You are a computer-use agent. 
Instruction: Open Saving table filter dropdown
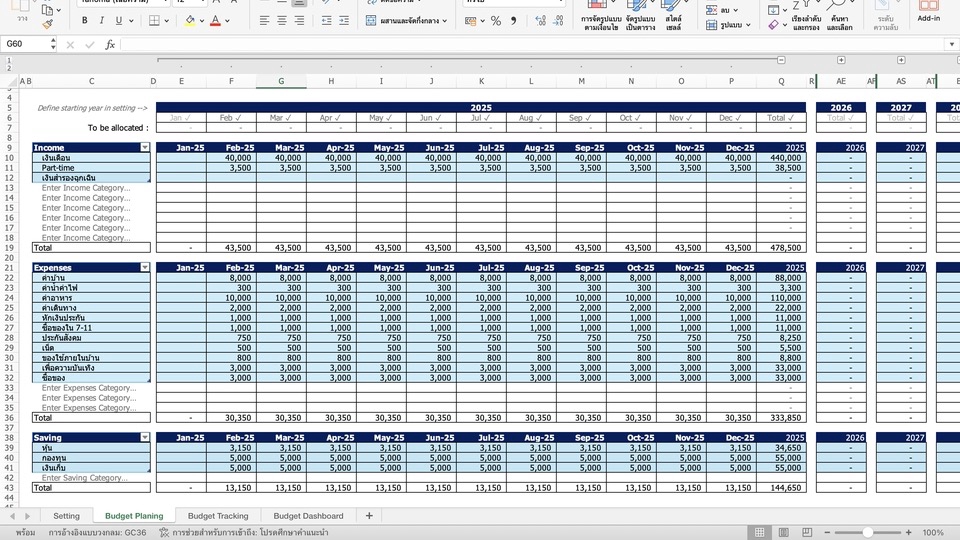144,437
